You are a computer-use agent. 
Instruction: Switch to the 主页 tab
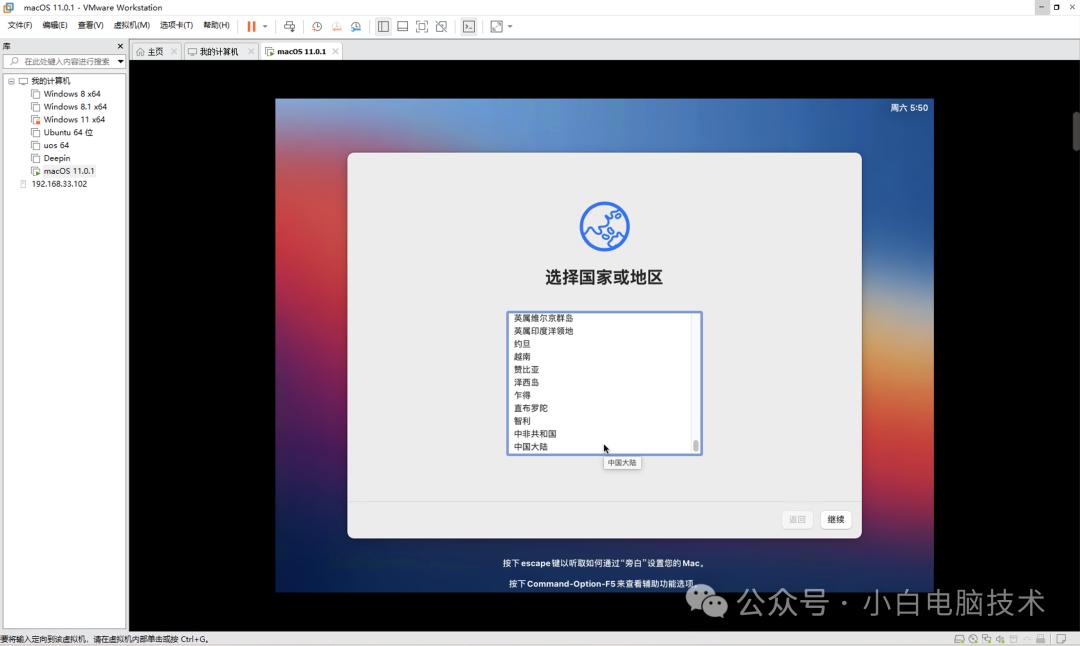[156, 50]
